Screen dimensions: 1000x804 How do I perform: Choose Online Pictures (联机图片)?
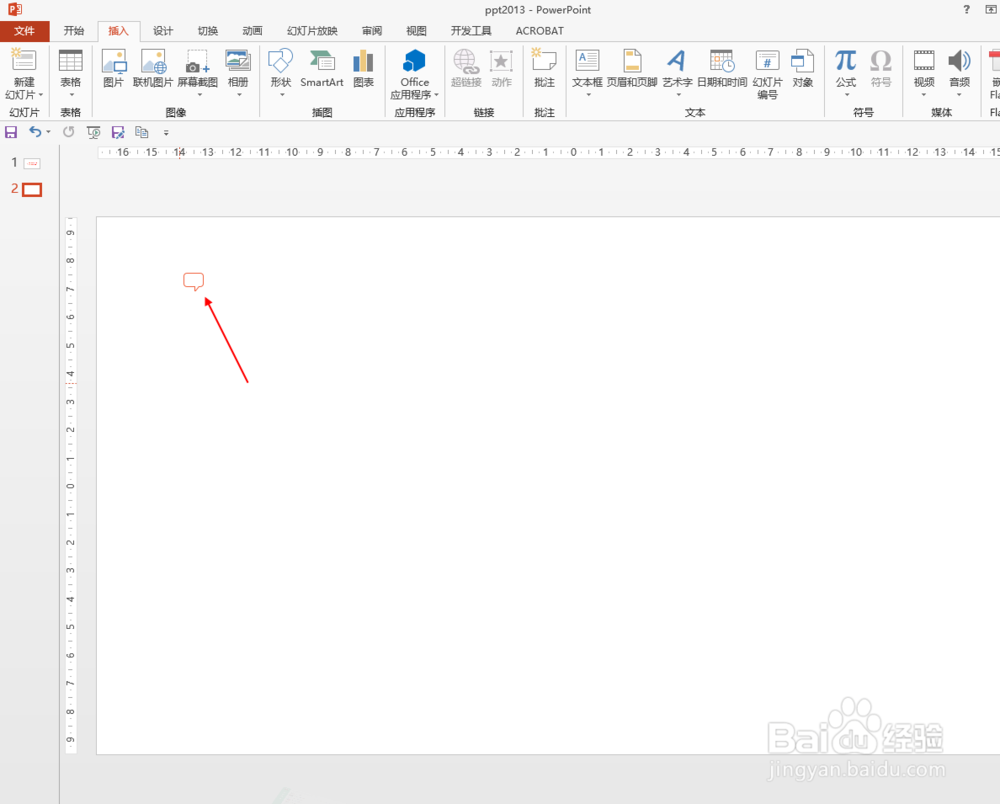point(153,68)
